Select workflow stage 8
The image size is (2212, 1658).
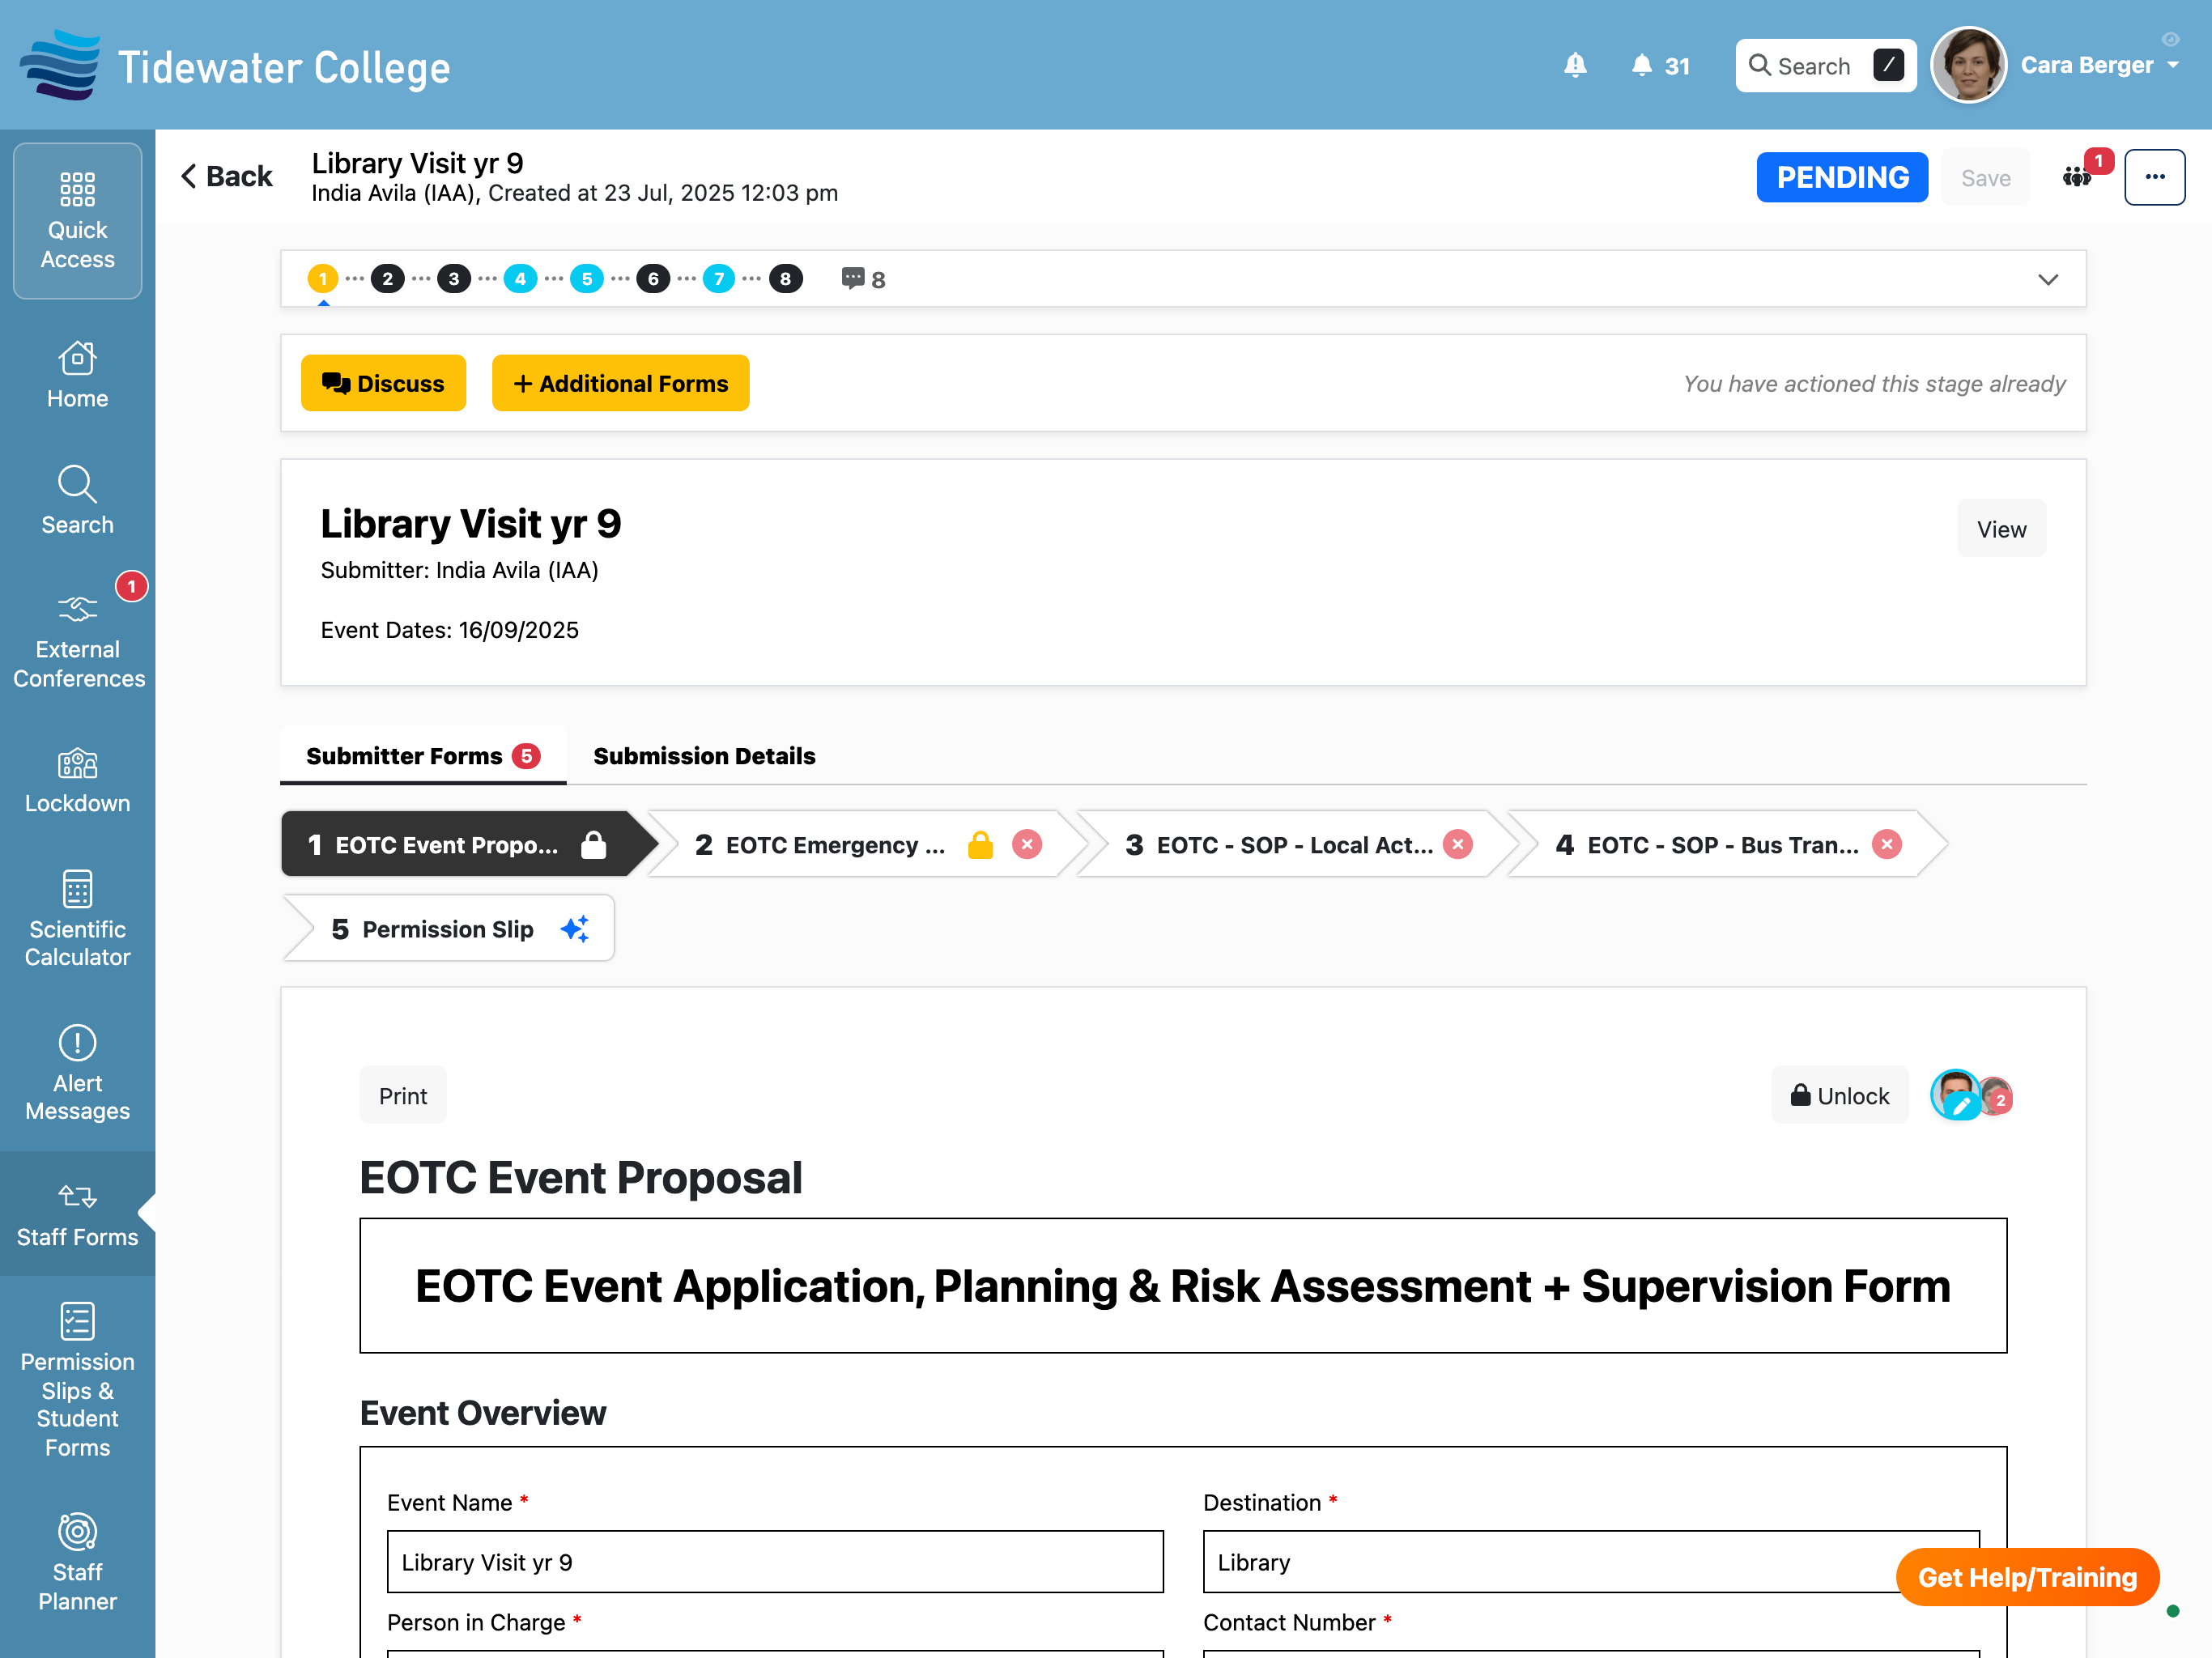click(786, 279)
